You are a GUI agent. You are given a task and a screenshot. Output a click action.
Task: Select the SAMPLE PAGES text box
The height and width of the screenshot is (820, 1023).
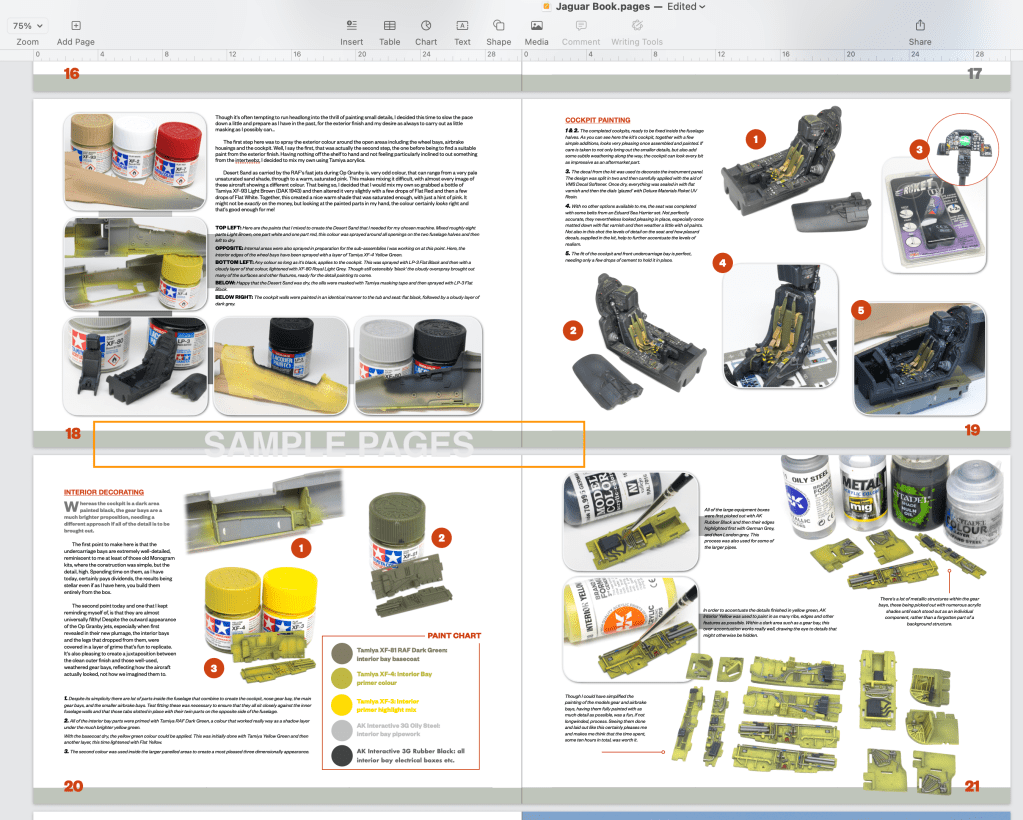339,444
